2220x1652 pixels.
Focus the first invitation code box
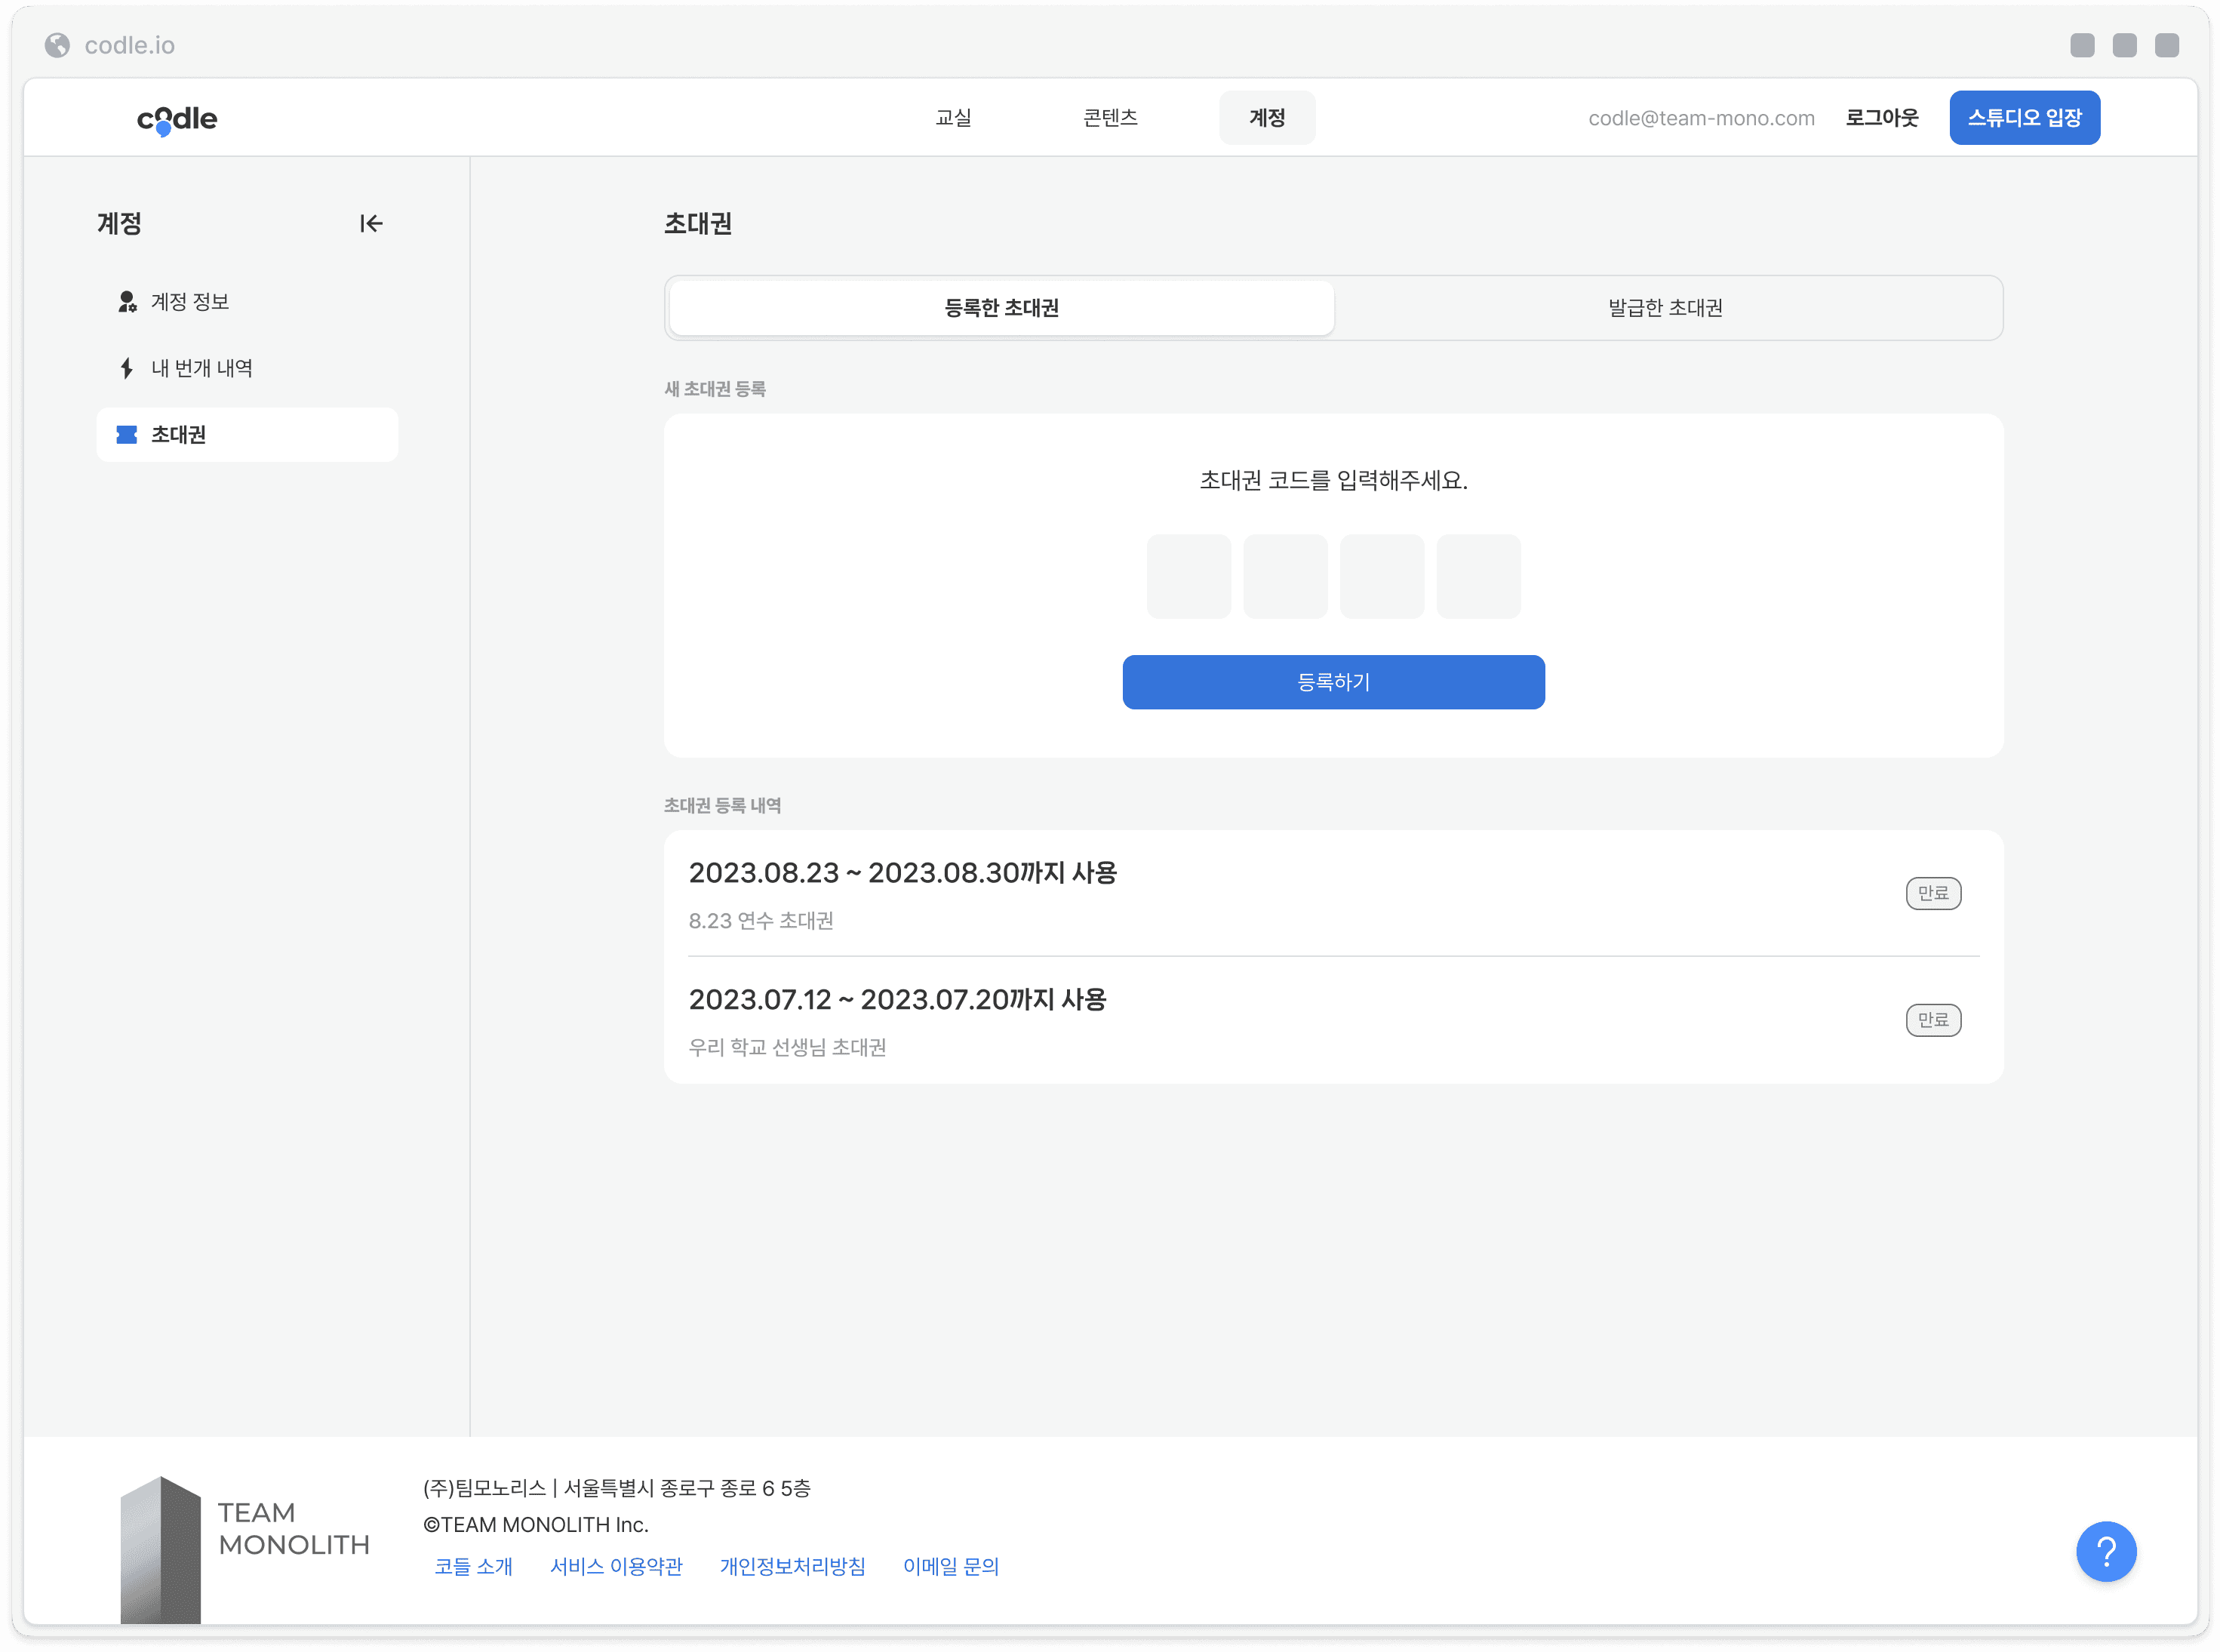1188,576
